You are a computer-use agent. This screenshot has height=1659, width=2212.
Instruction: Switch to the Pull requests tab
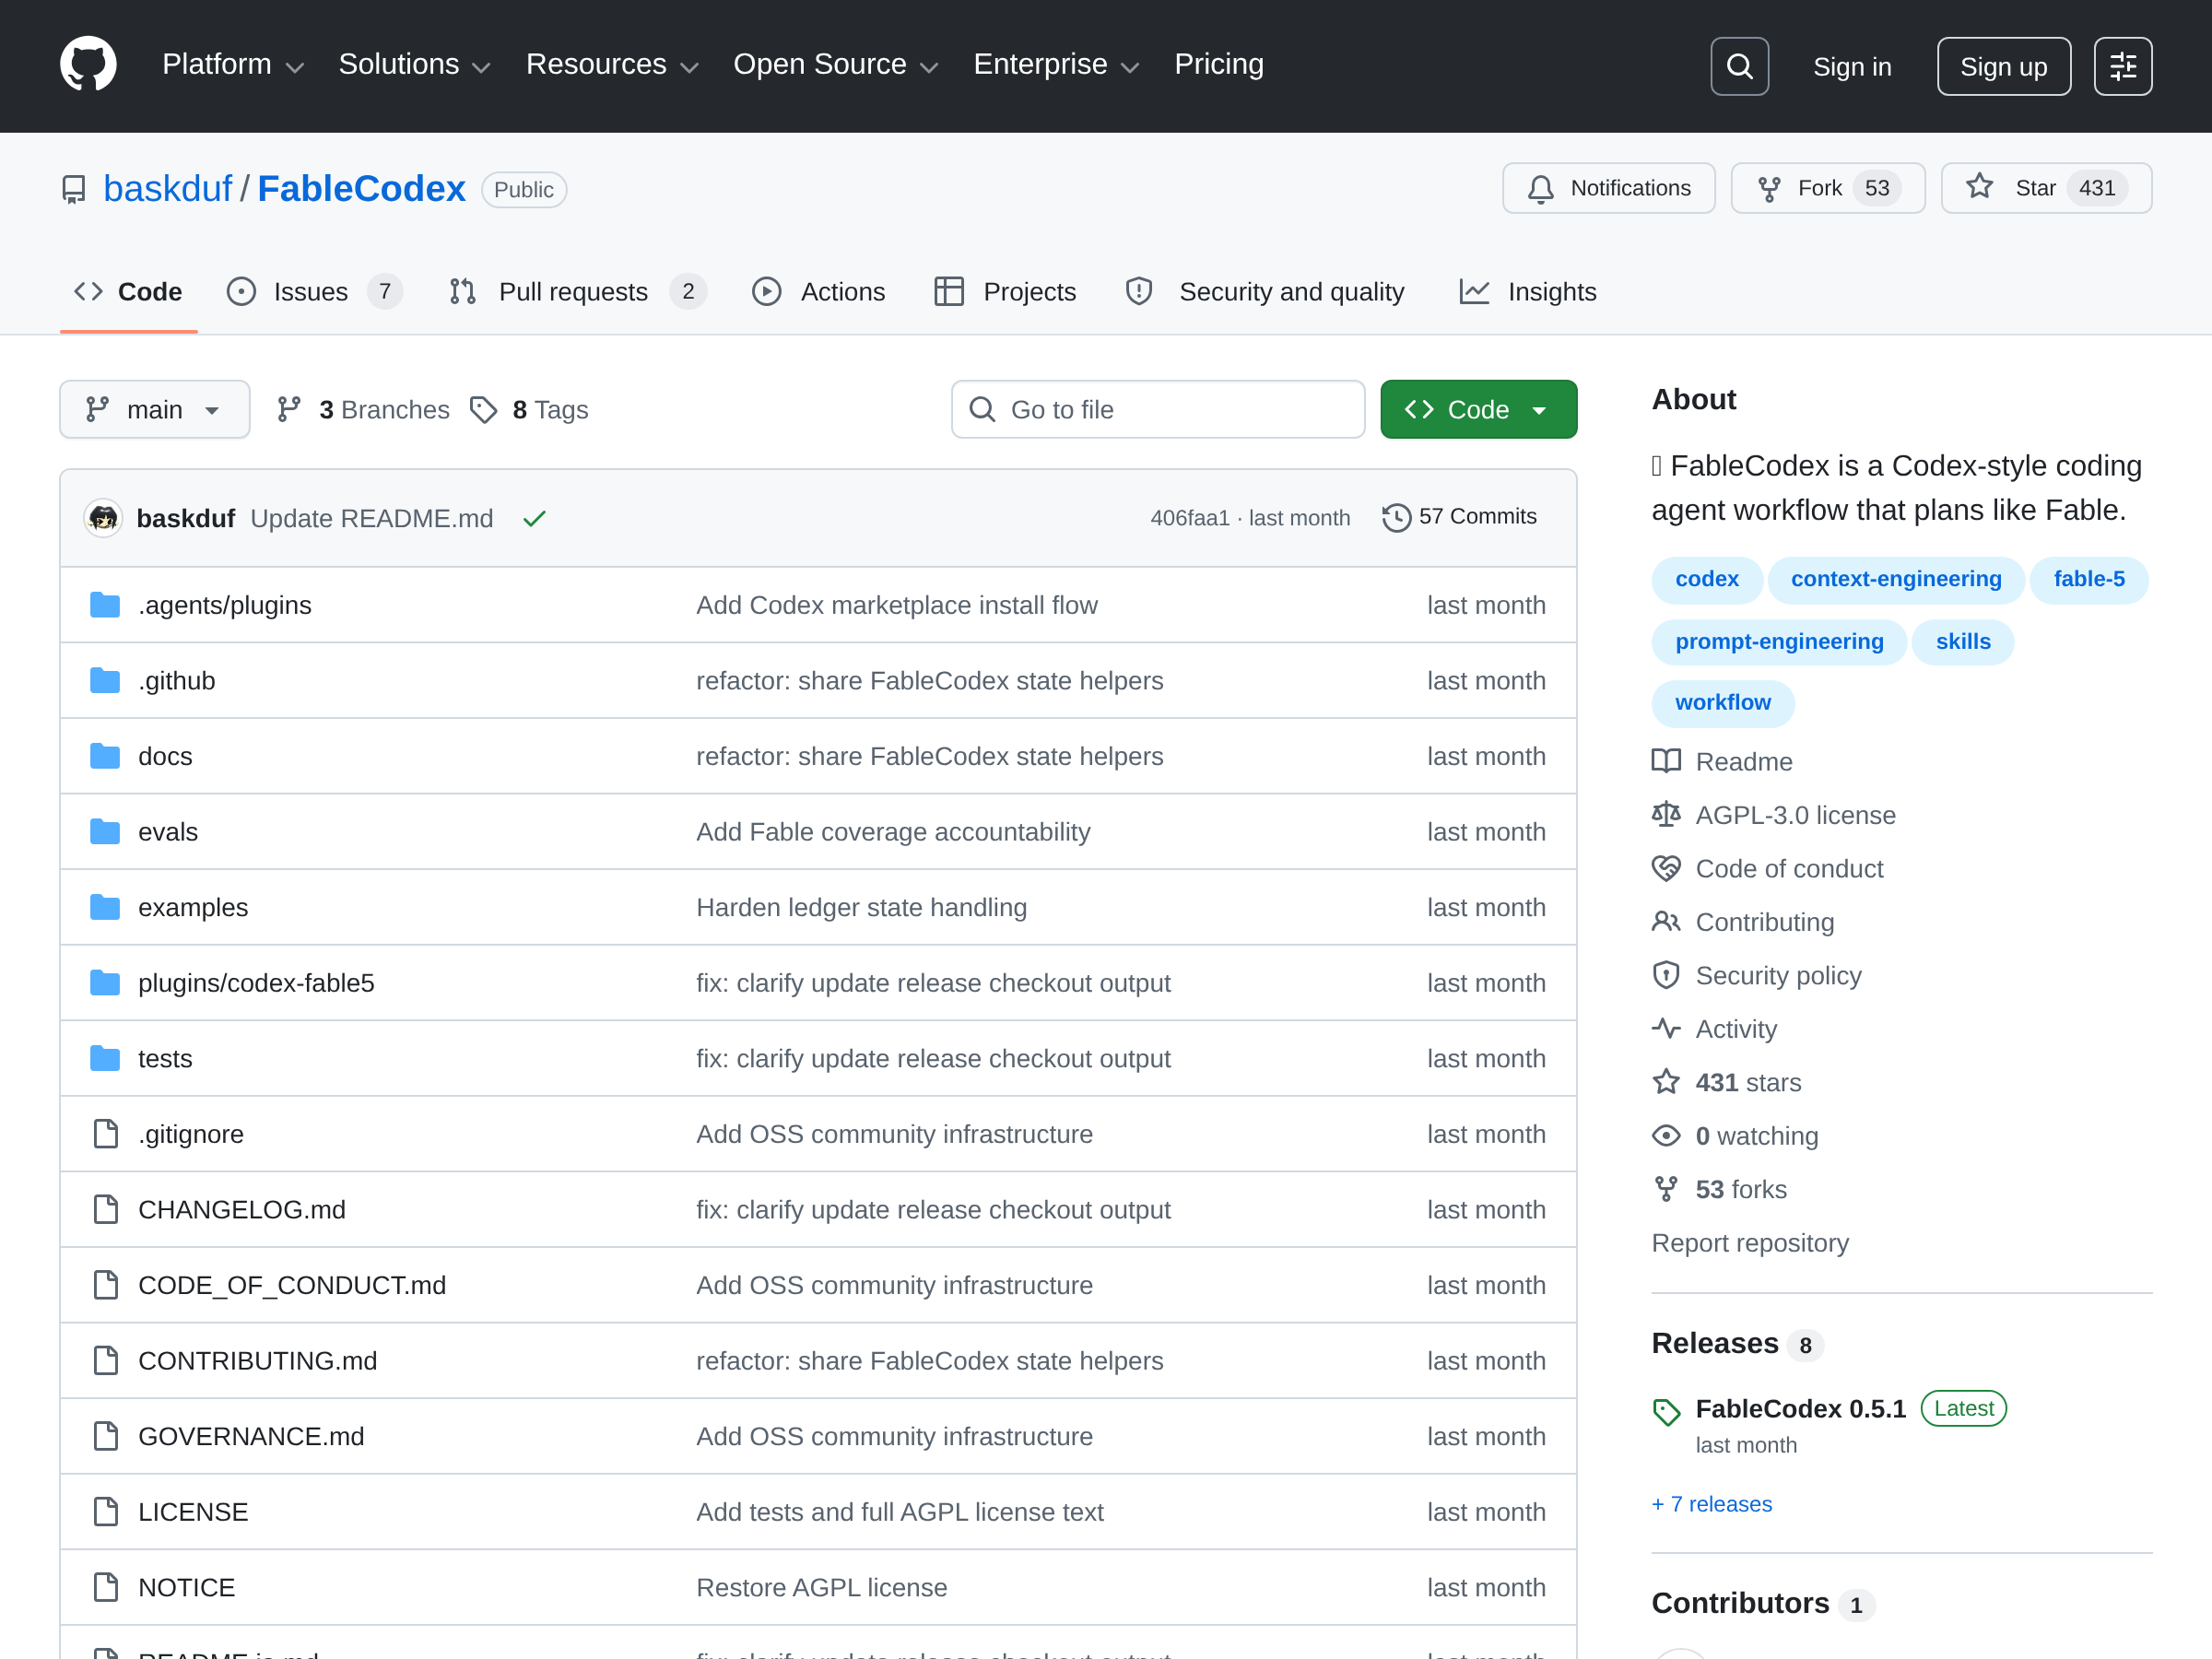(577, 292)
